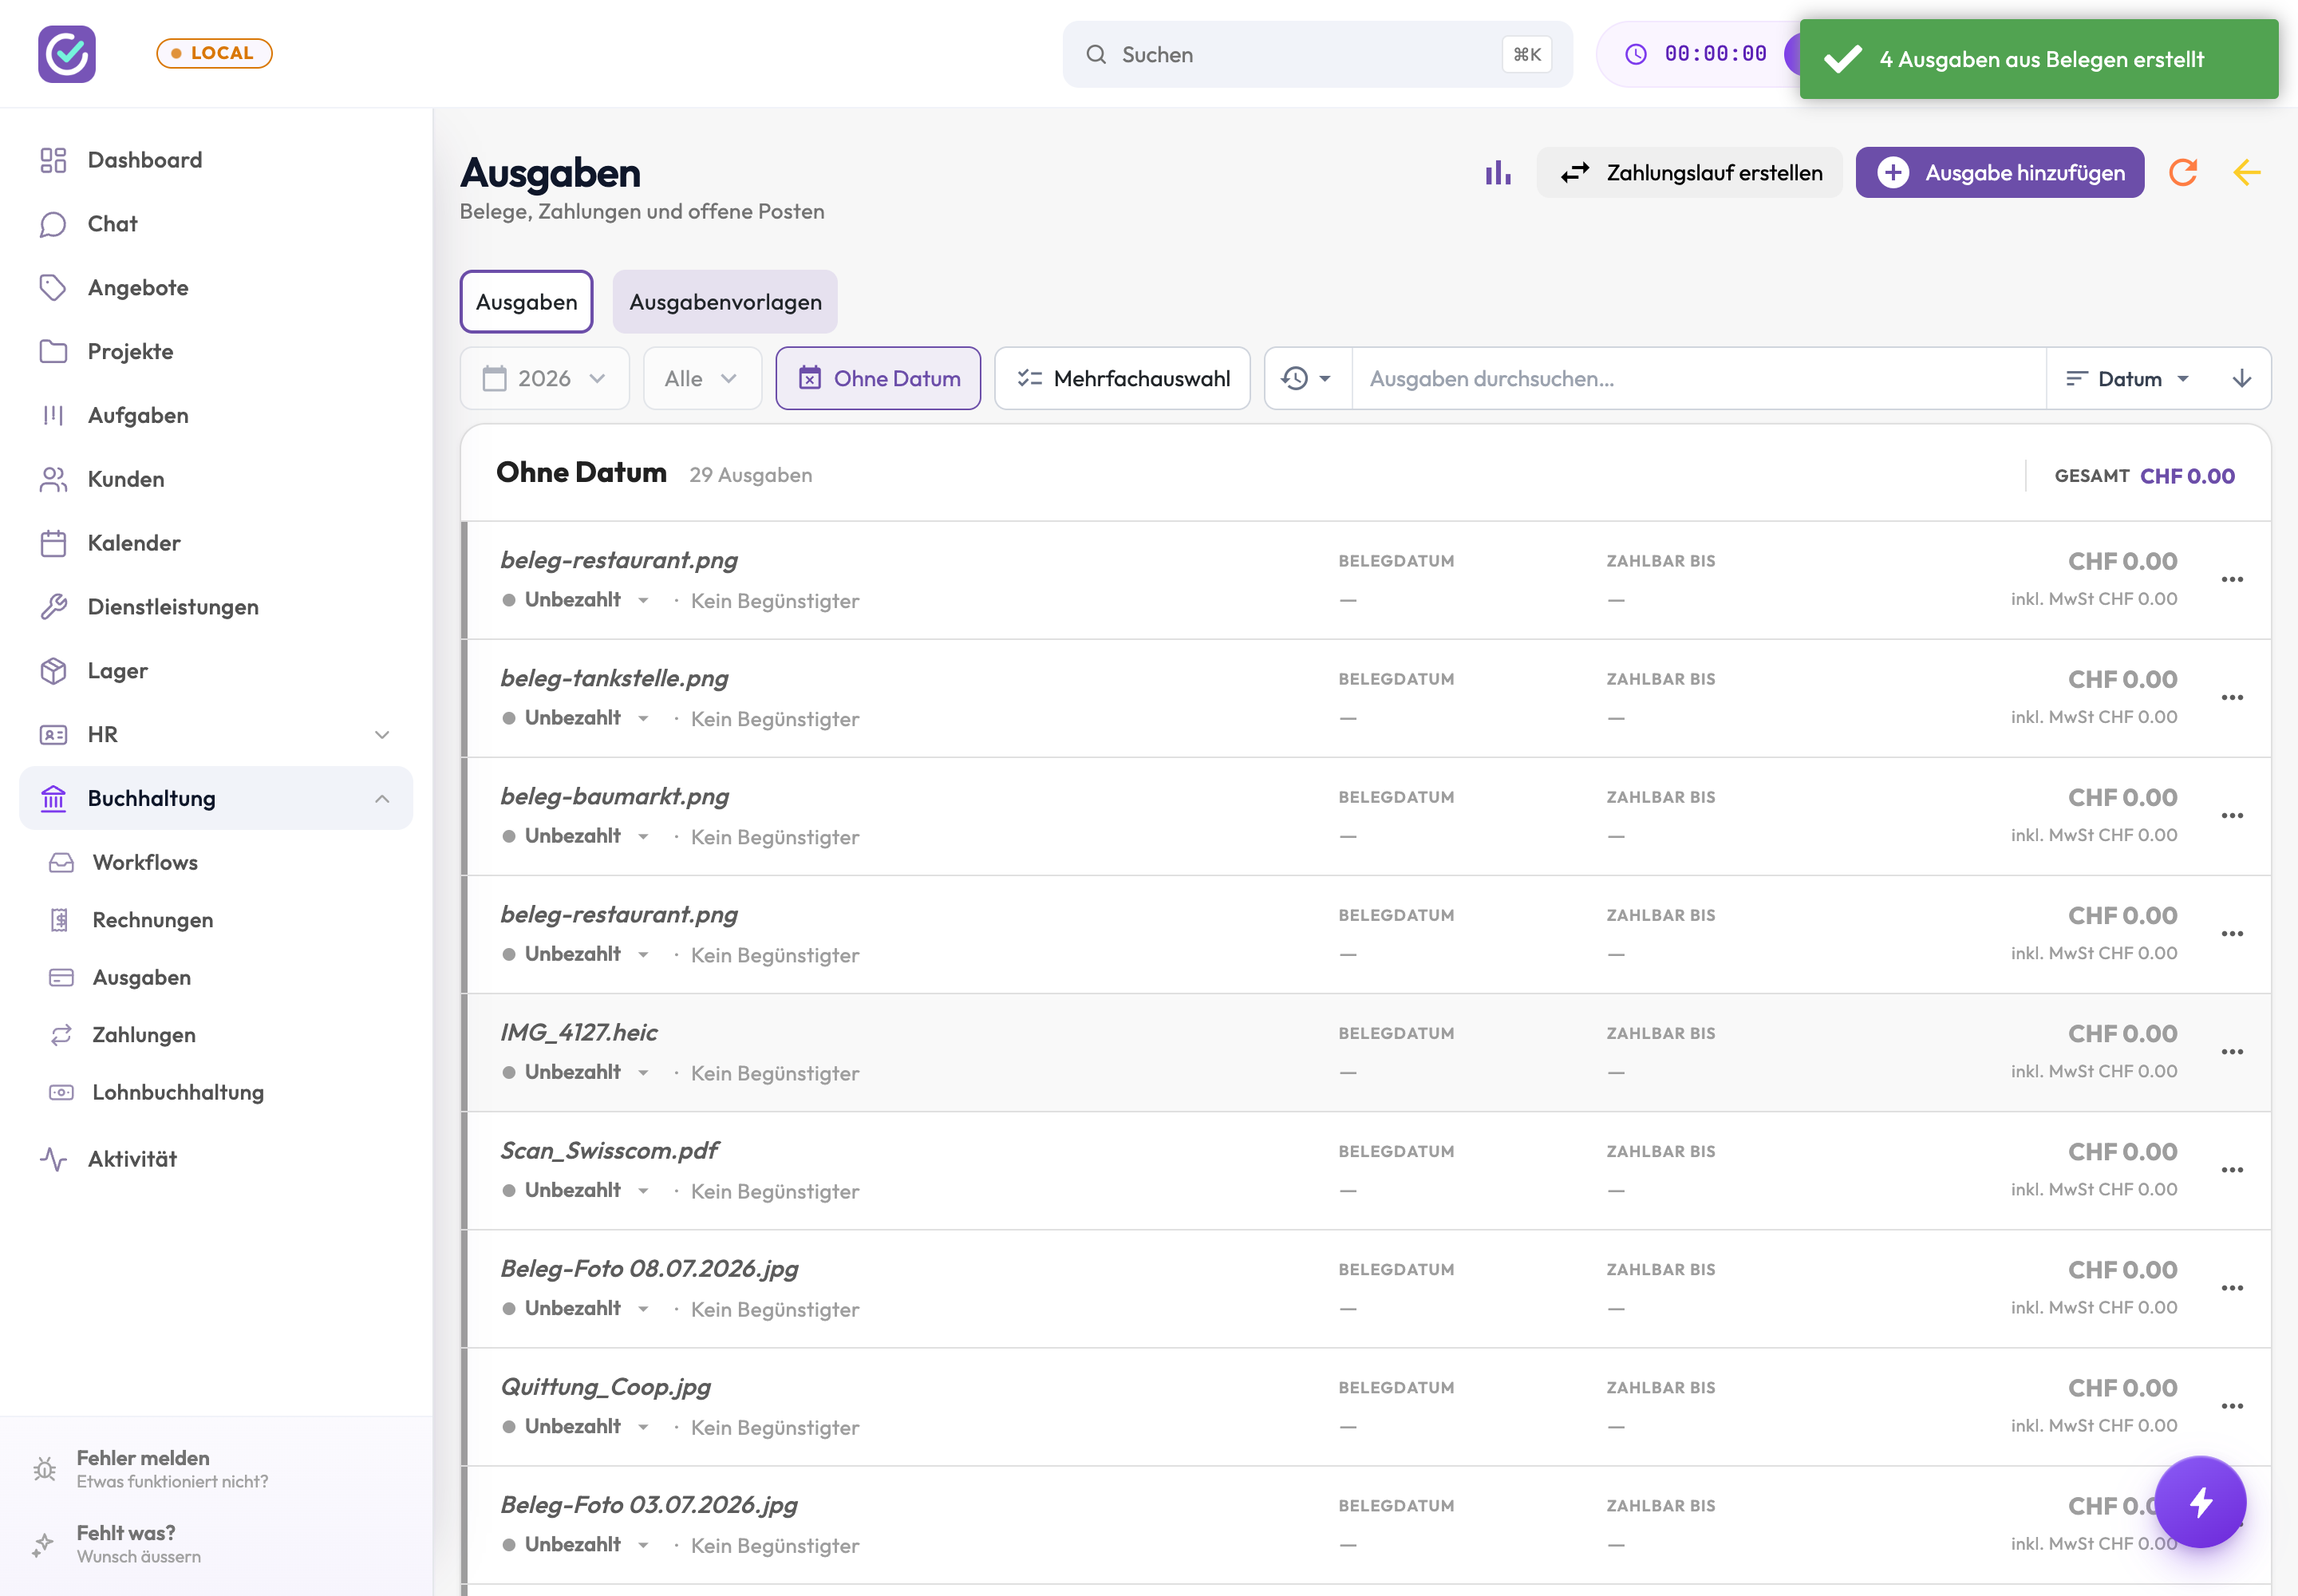Viewport: 2298px width, 1596px height.
Task: Open the history clock dropdown
Action: (1307, 379)
